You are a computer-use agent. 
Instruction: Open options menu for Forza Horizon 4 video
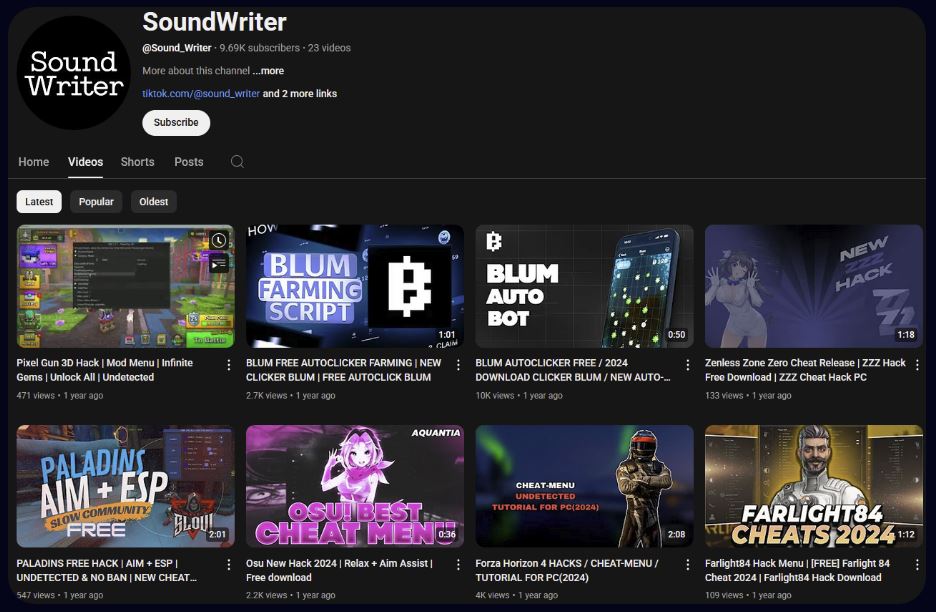pos(688,565)
